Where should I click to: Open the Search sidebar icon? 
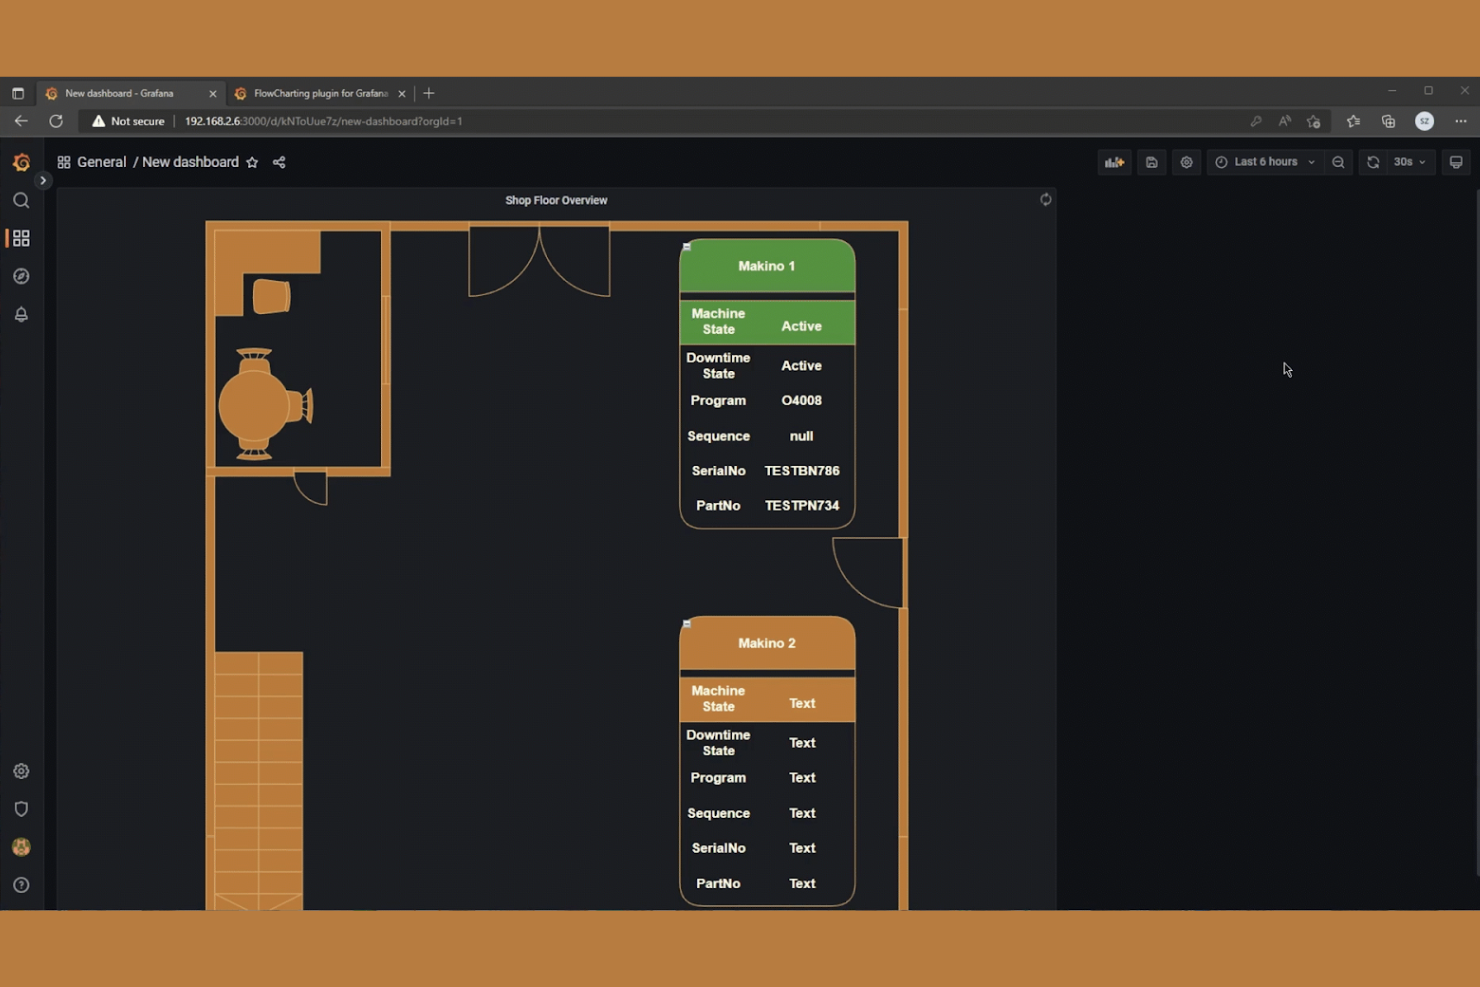[21, 200]
